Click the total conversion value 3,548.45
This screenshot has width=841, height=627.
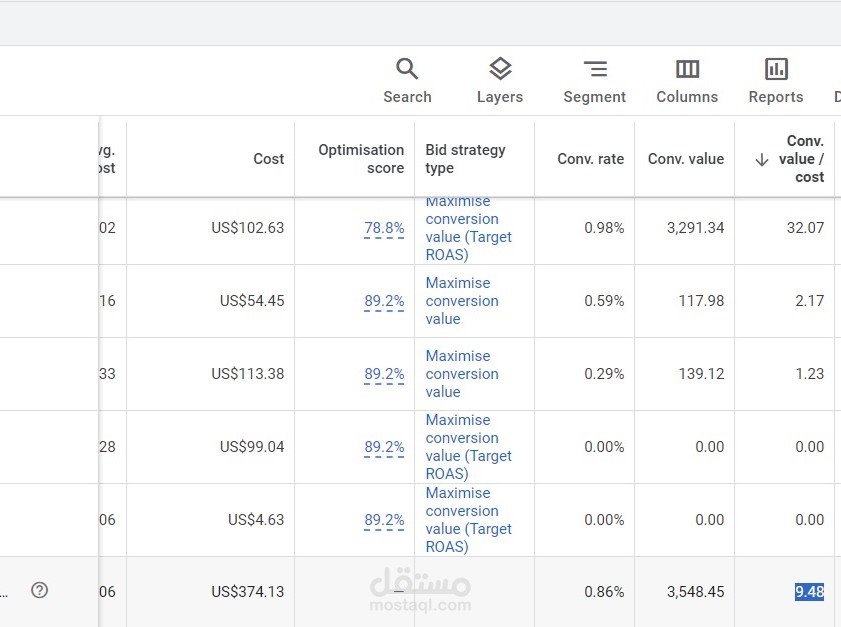[695, 592]
